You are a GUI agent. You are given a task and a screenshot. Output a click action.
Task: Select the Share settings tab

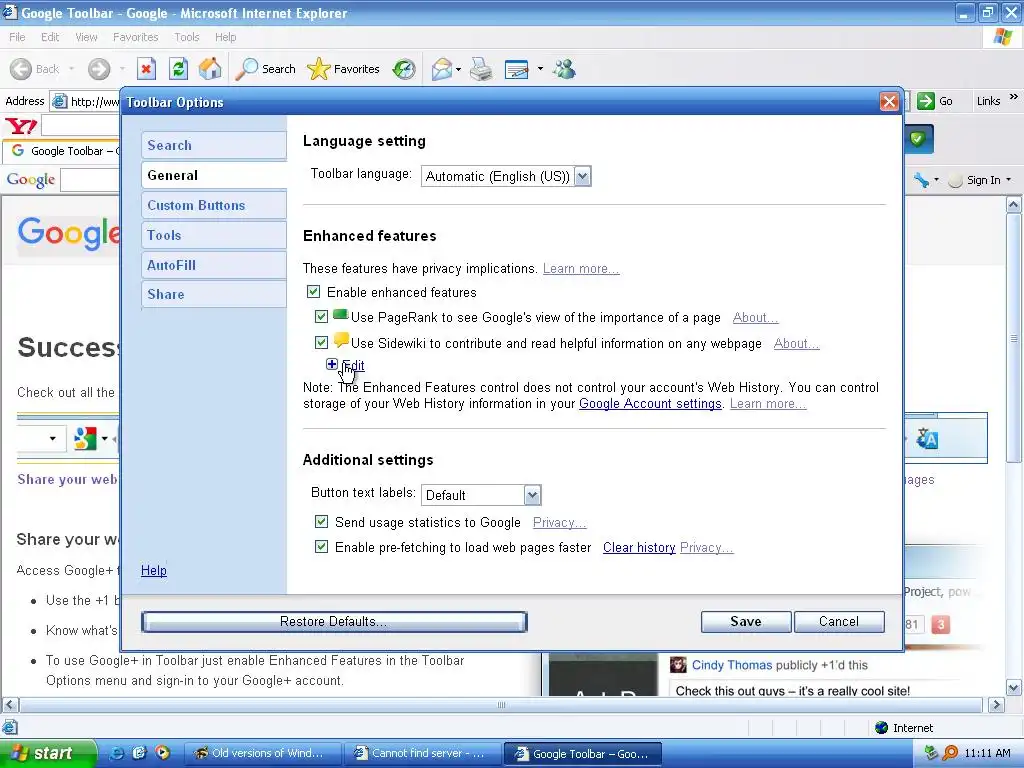point(214,294)
